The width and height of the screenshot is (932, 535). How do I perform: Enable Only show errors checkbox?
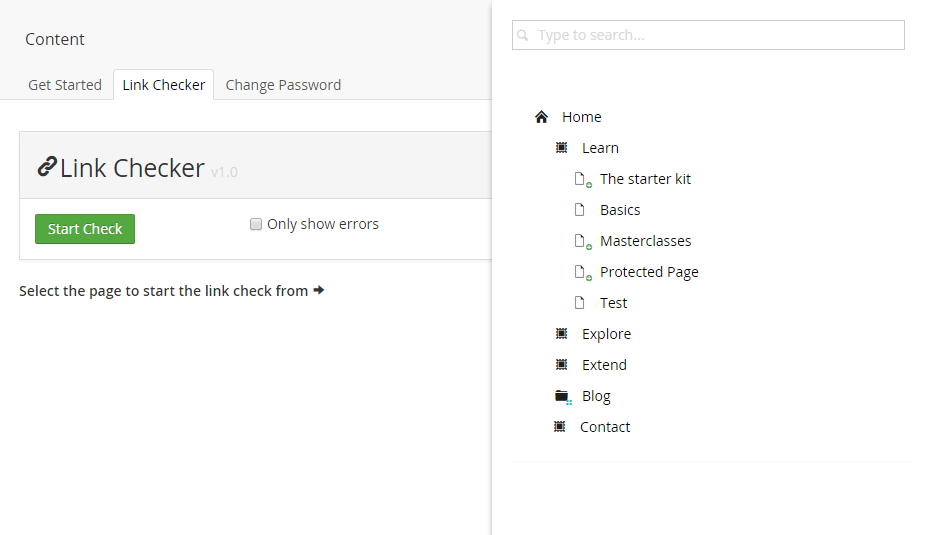(x=256, y=224)
